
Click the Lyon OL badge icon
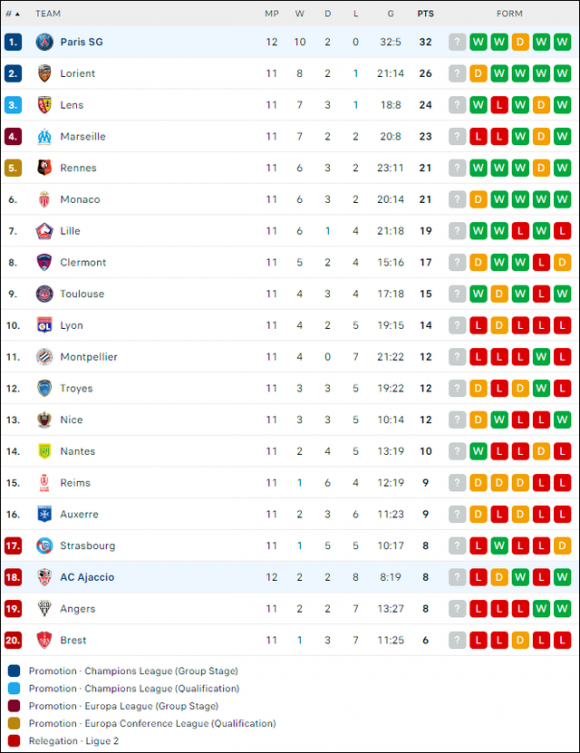[x=44, y=325]
